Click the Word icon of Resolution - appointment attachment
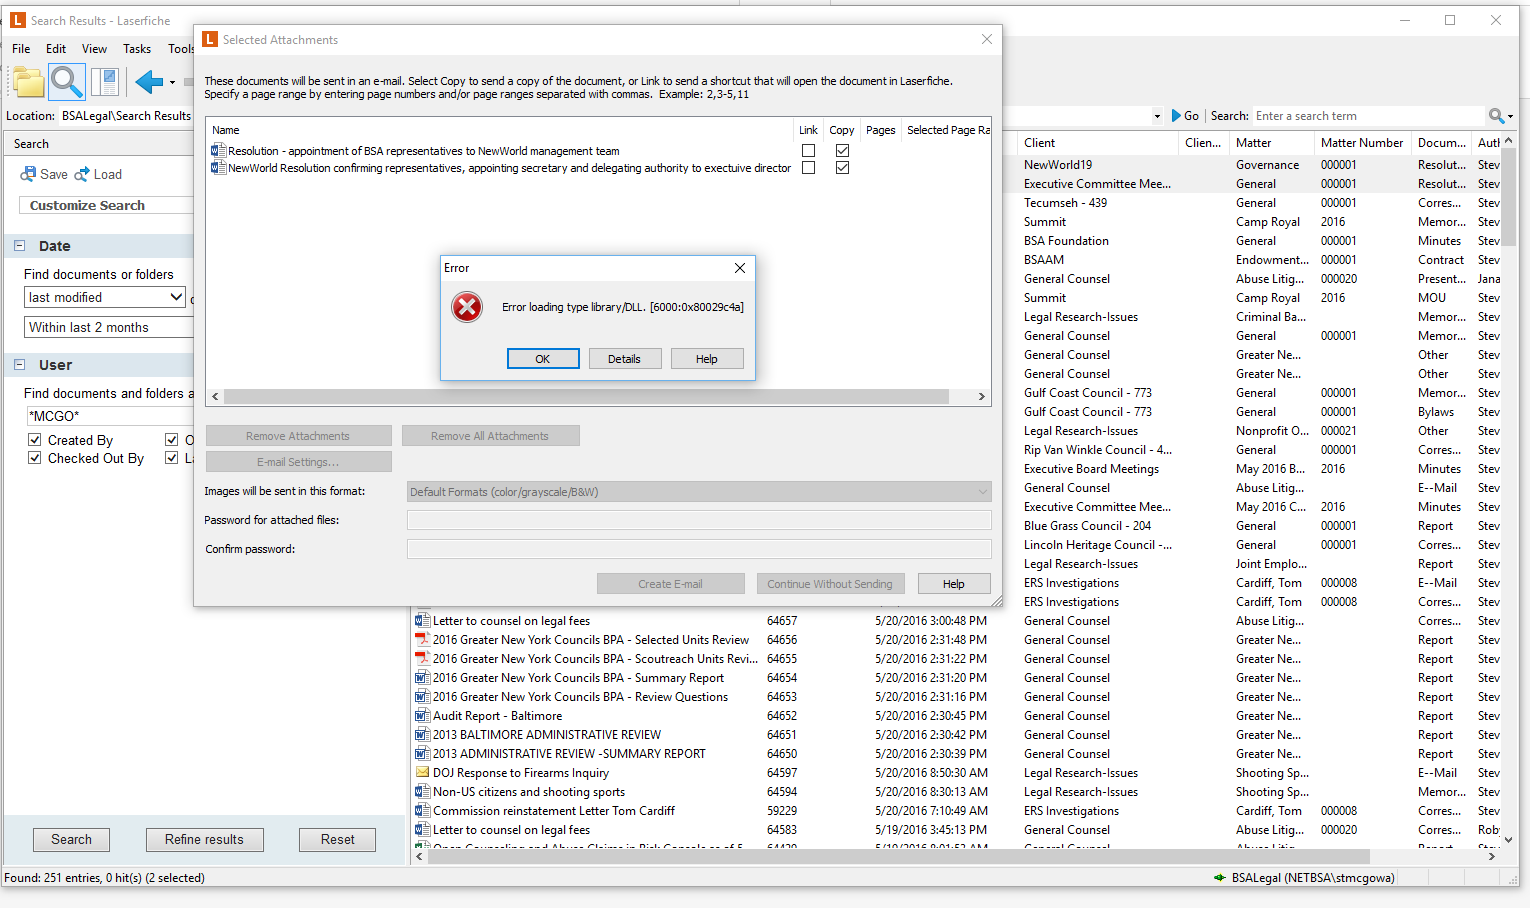 coord(218,151)
